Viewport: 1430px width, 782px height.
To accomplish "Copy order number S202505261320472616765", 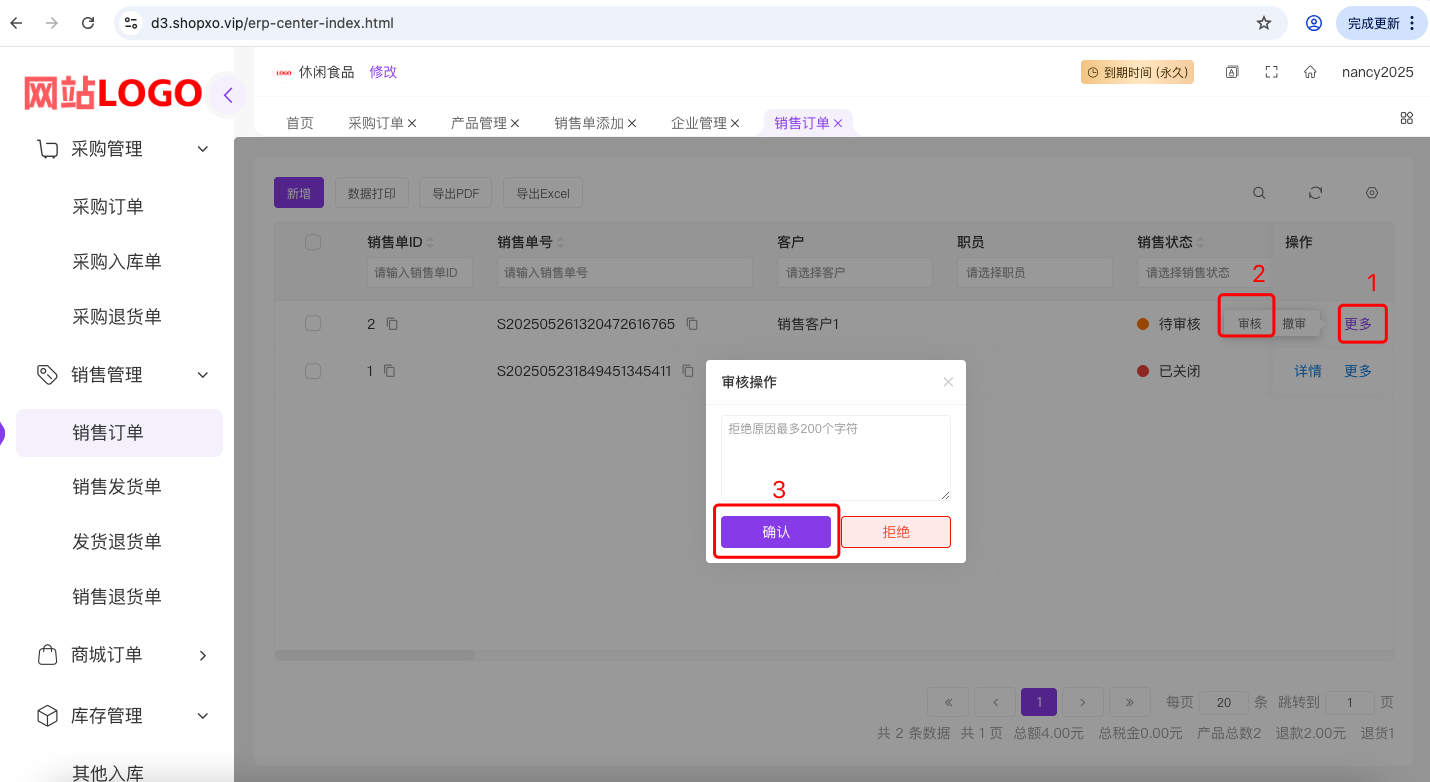I will click(x=692, y=324).
